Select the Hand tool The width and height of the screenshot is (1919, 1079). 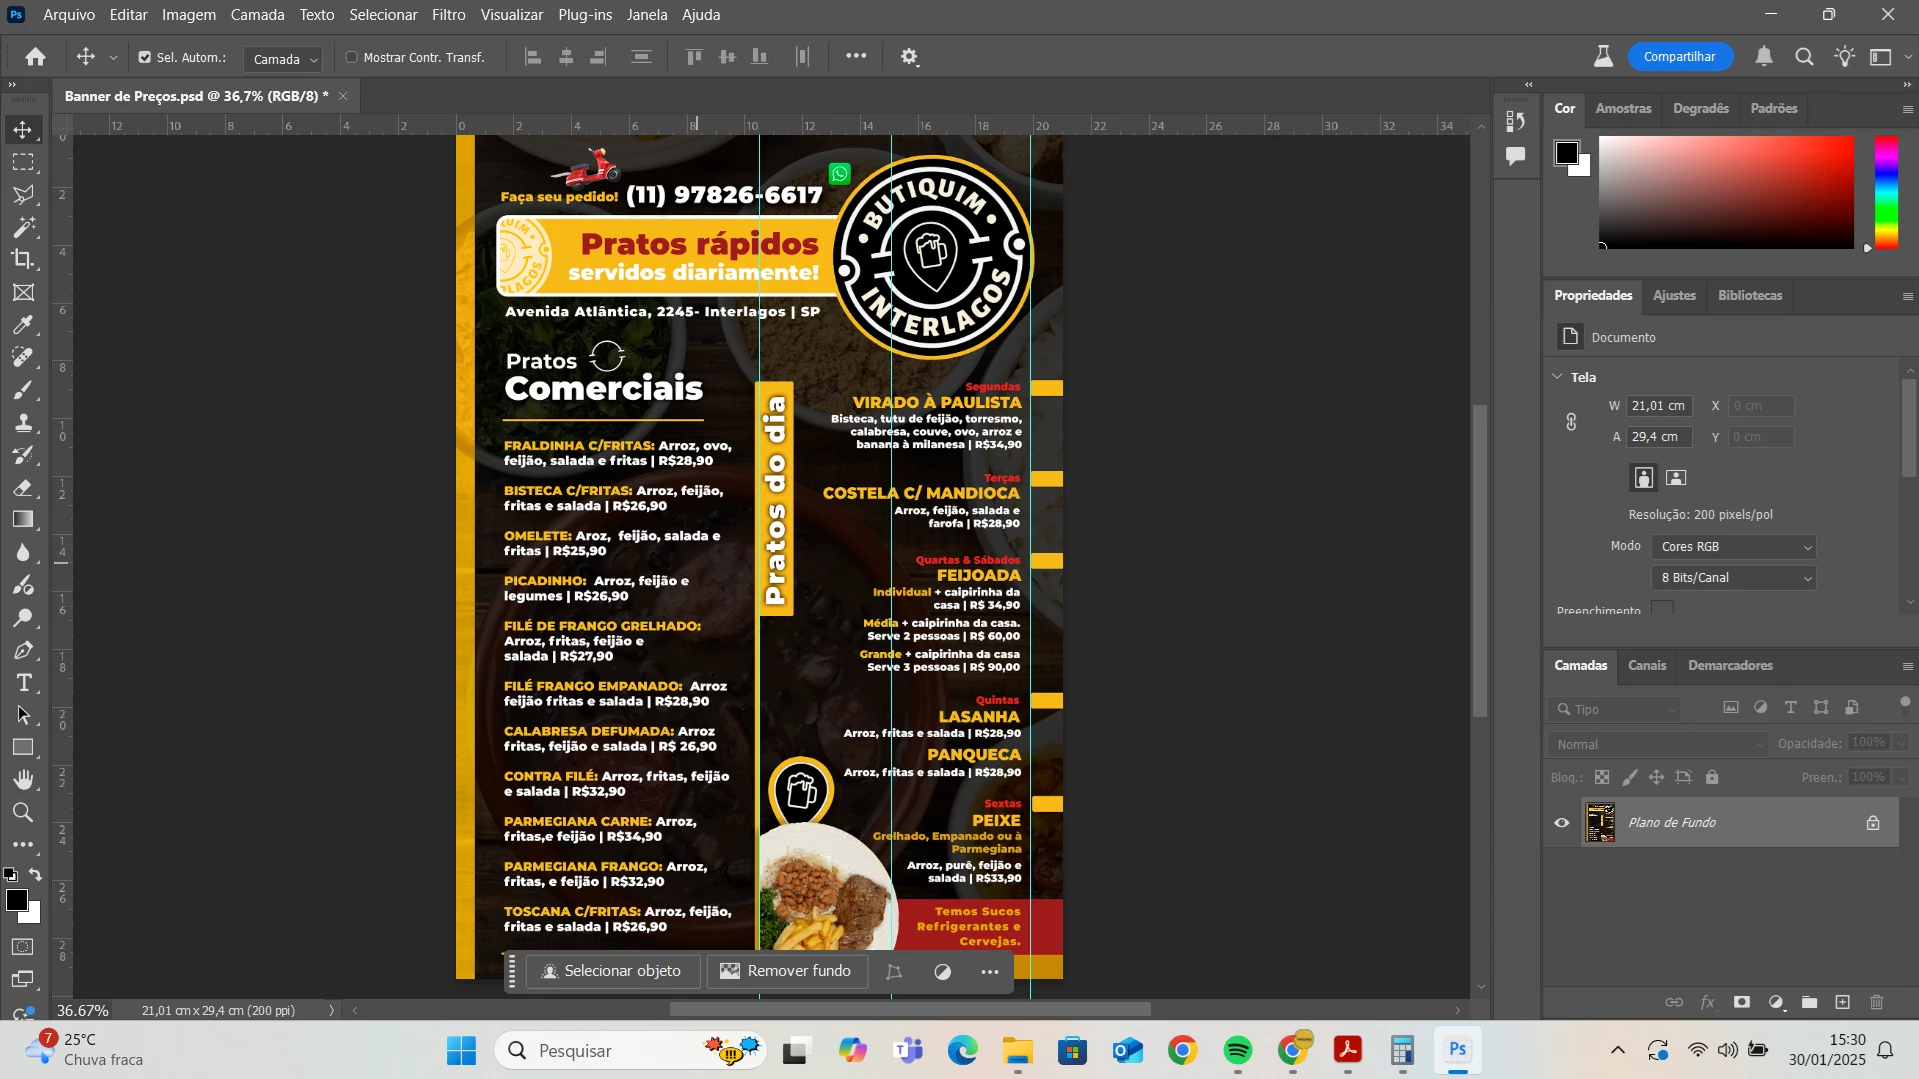coord(23,780)
